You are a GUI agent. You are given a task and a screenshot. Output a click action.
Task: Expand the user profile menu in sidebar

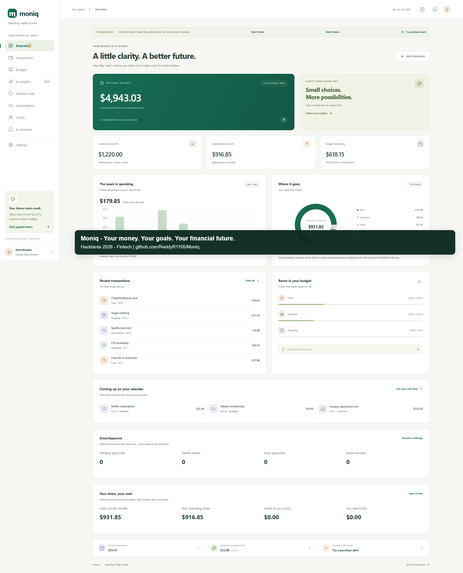52,252
